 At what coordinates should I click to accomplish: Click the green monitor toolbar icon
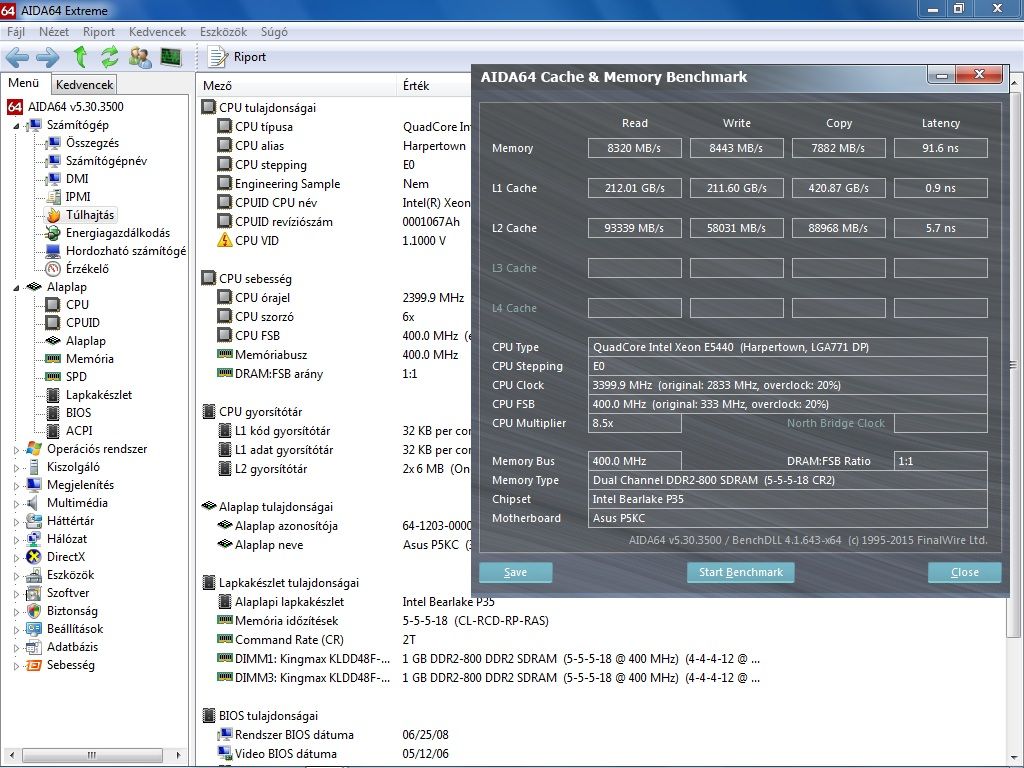(x=170, y=57)
